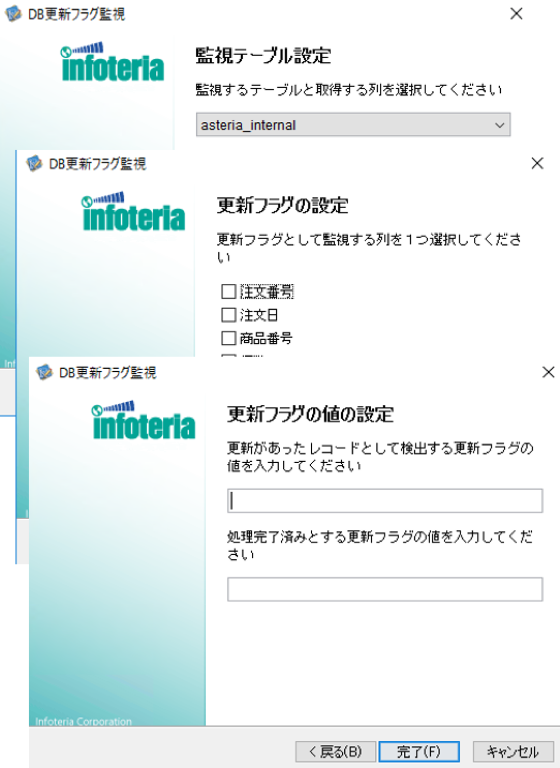560x768 pixels.
Task: Open the asteria_internal table dropdown
Action: click(x=353, y=125)
